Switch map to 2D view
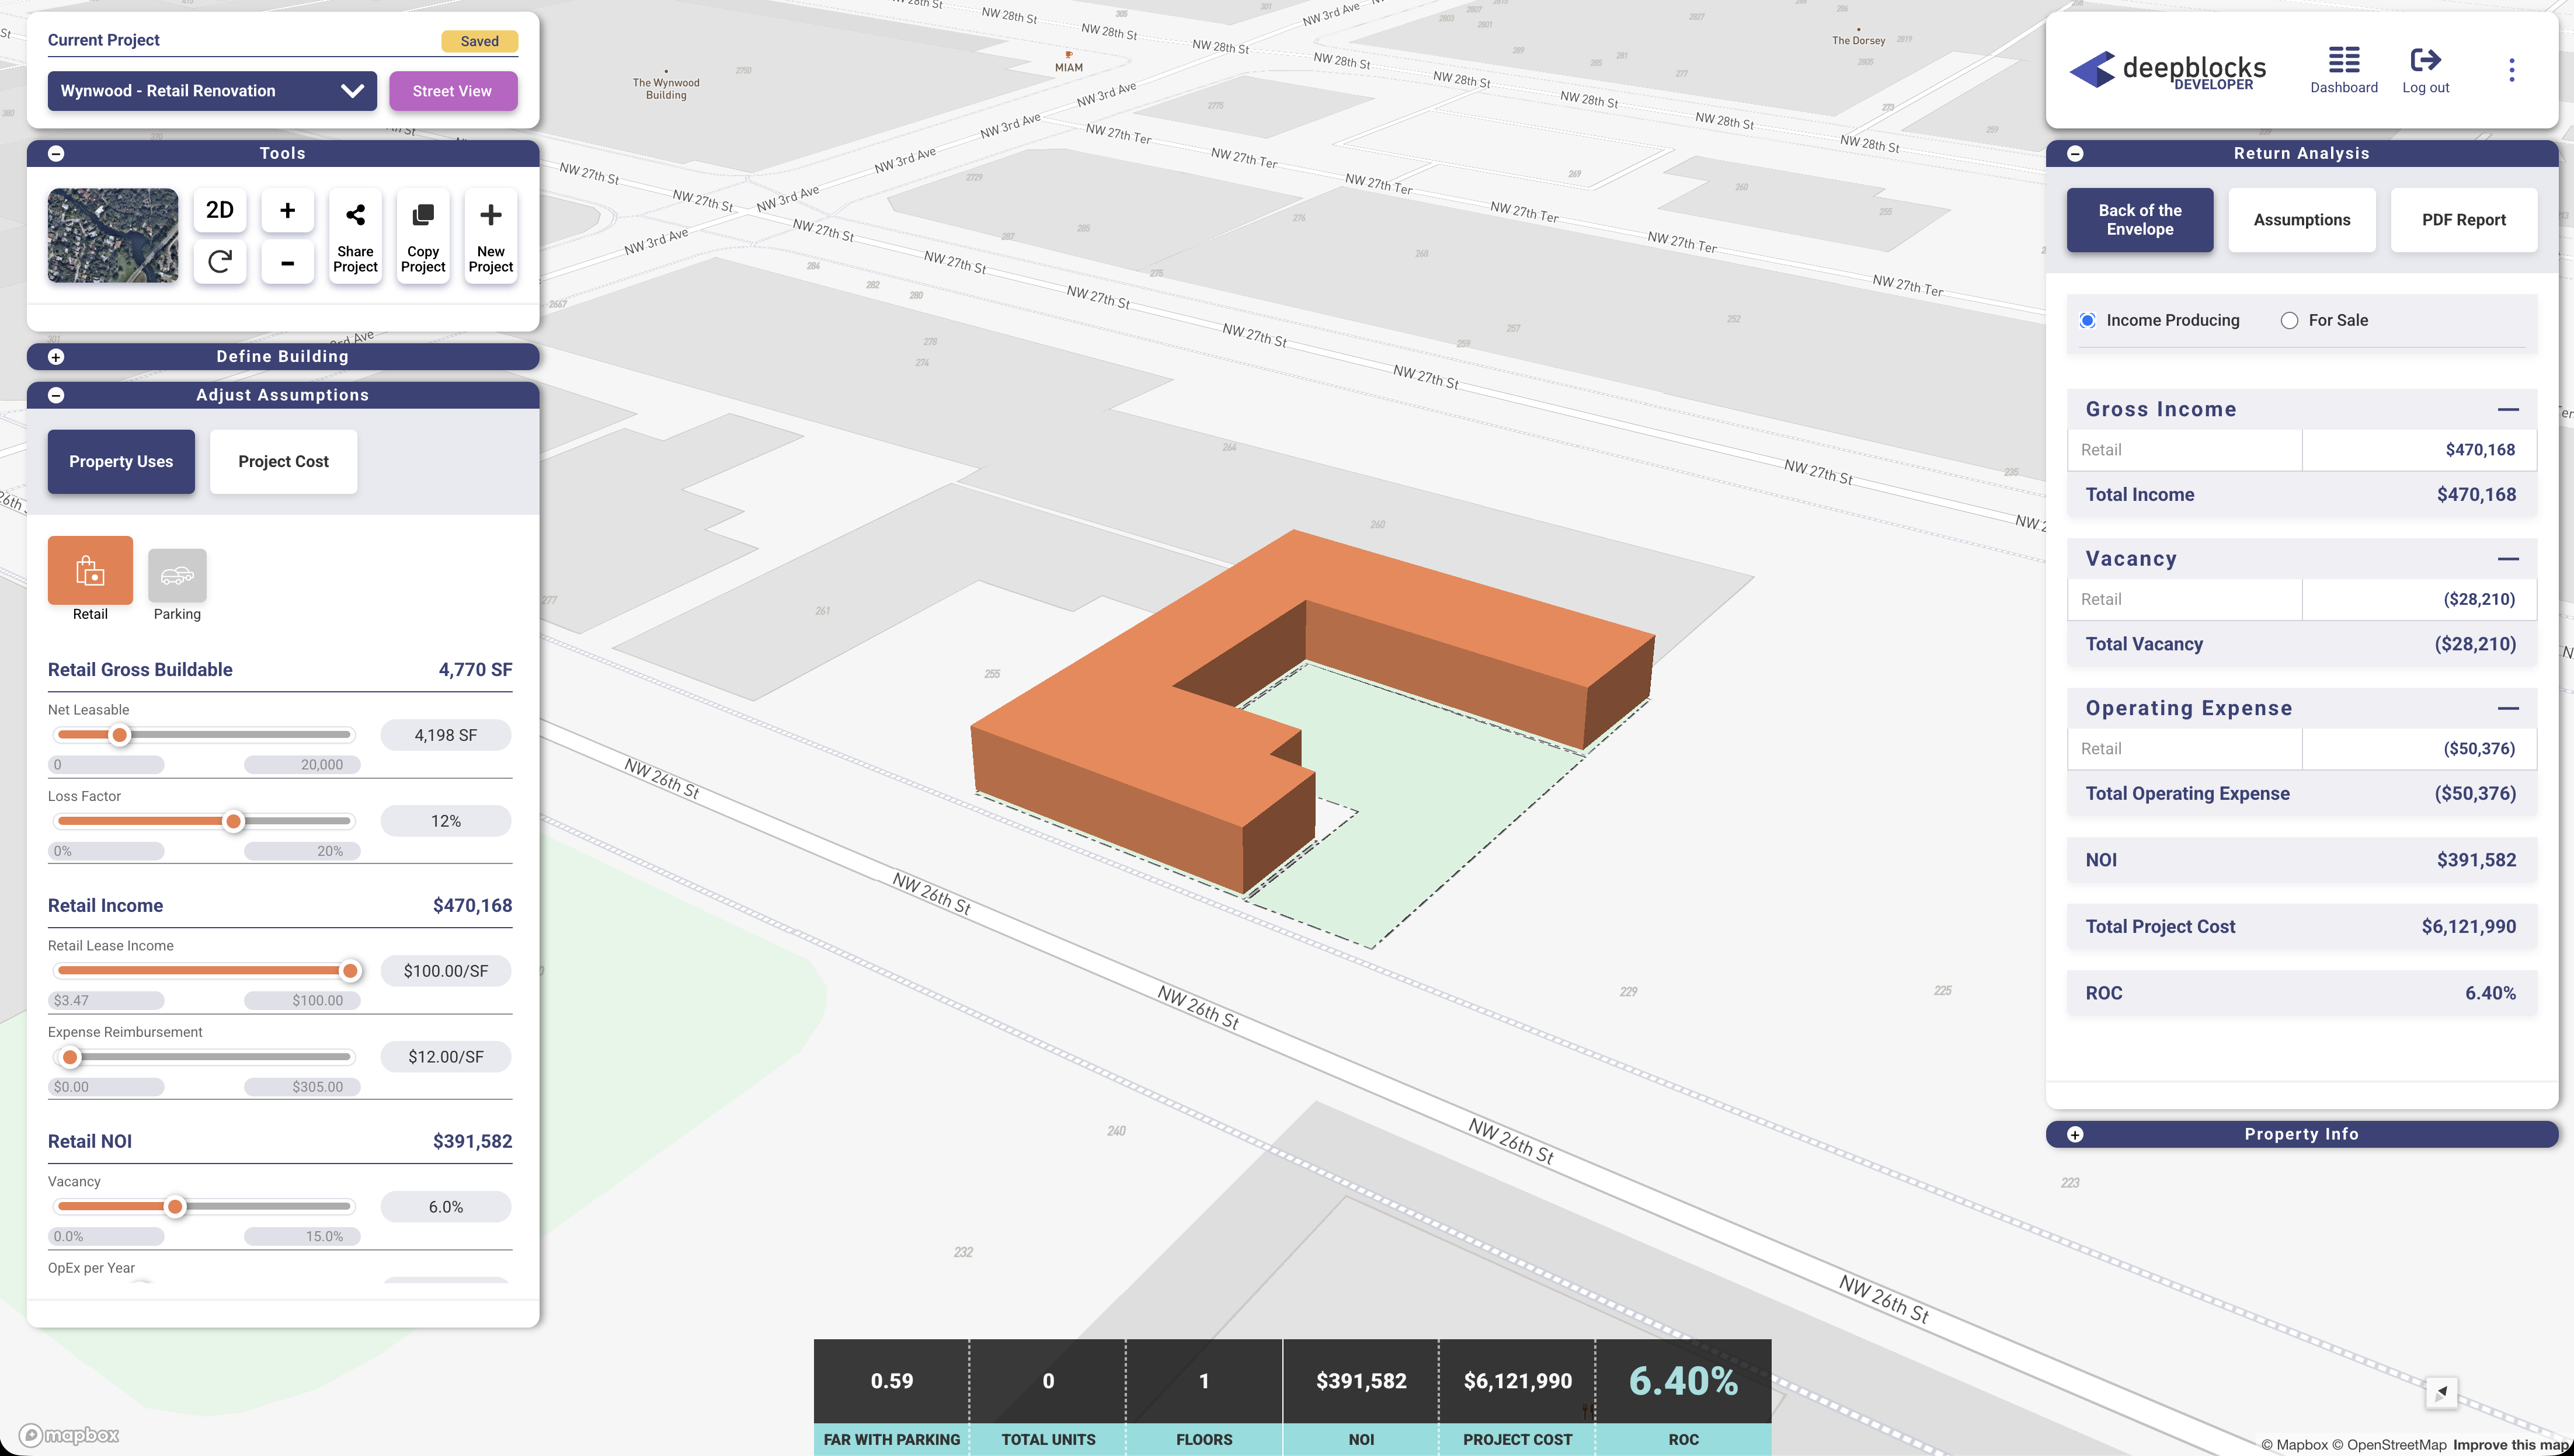This screenshot has width=2574, height=1456. coord(220,210)
